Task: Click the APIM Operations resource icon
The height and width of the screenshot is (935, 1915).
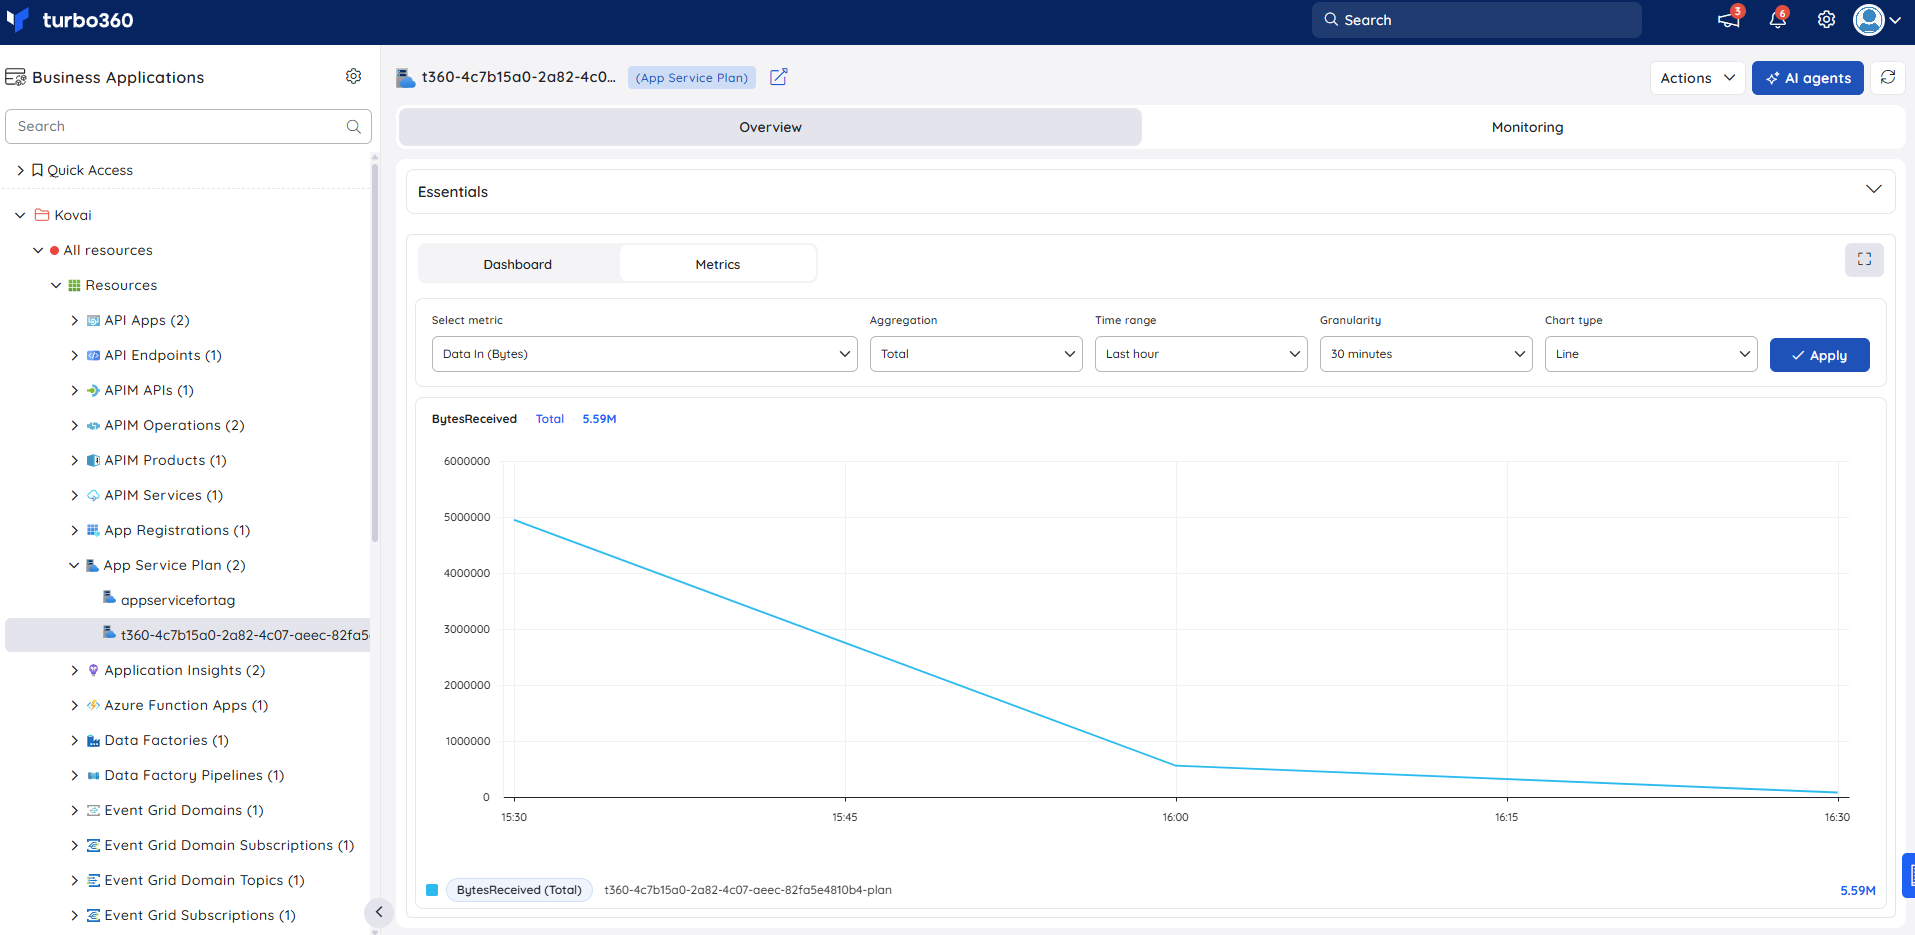Action: [x=93, y=425]
